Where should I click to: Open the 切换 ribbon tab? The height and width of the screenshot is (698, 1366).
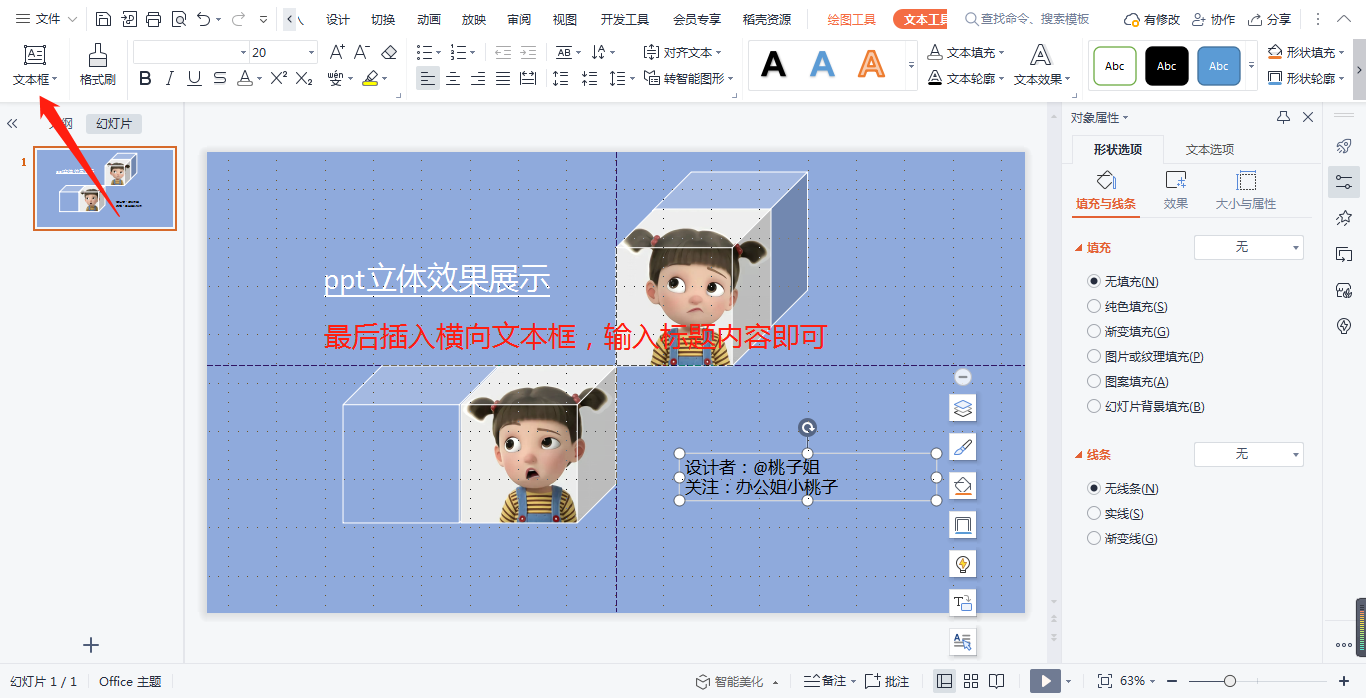(x=383, y=19)
